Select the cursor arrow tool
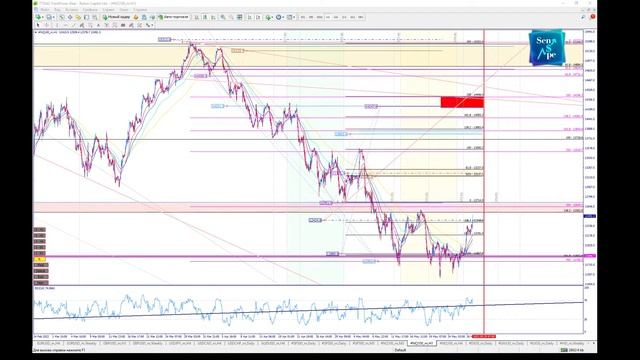640x360 pixels. (38, 25)
